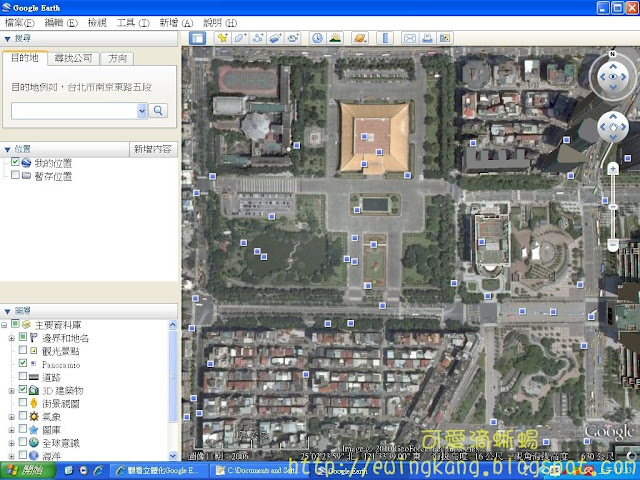The image size is (640, 480).
Task: Click the move hand joystick control
Action: pyautogui.click(x=613, y=127)
